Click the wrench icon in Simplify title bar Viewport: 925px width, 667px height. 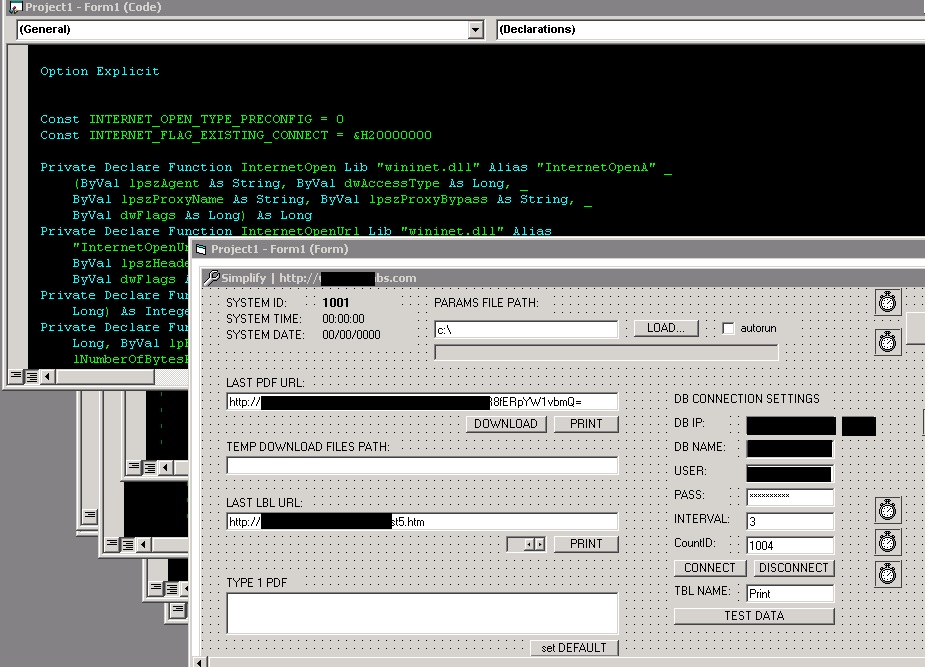pos(212,278)
